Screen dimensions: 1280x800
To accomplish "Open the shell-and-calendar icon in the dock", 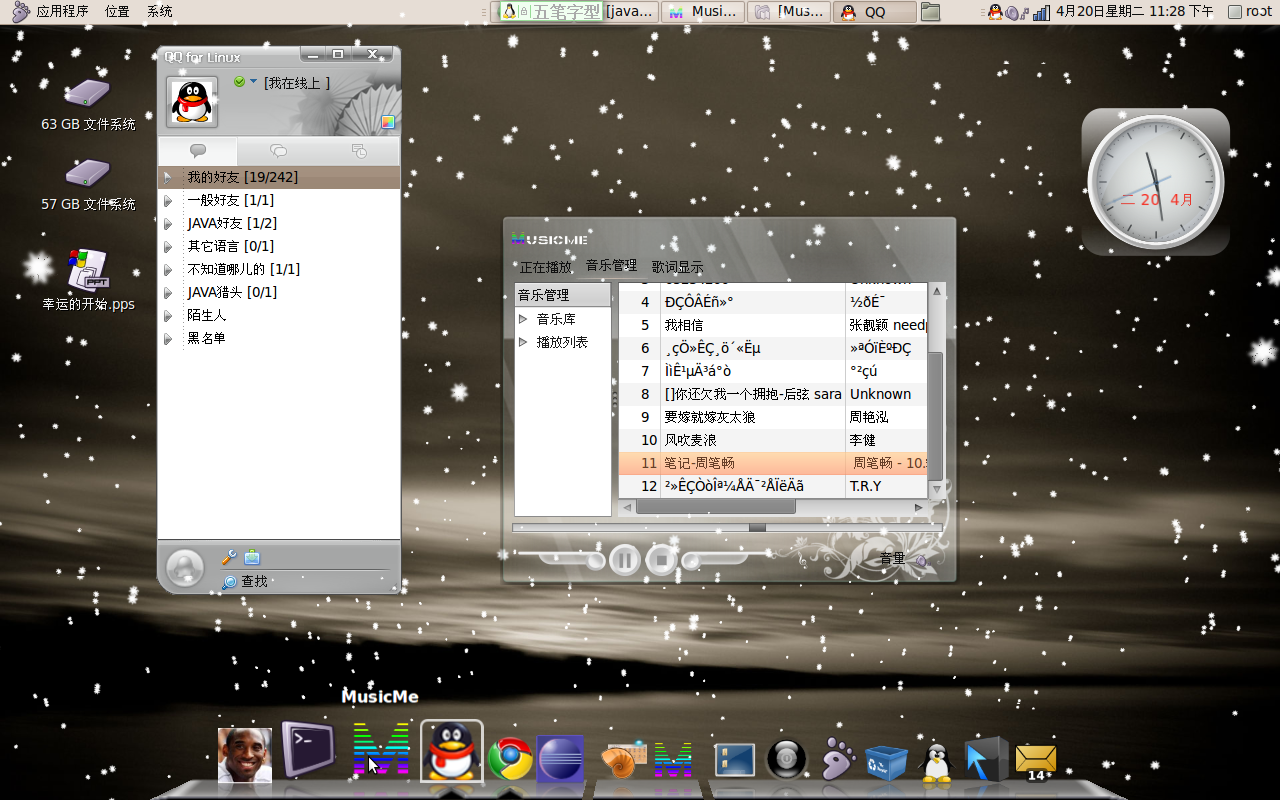I will click(x=625, y=759).
